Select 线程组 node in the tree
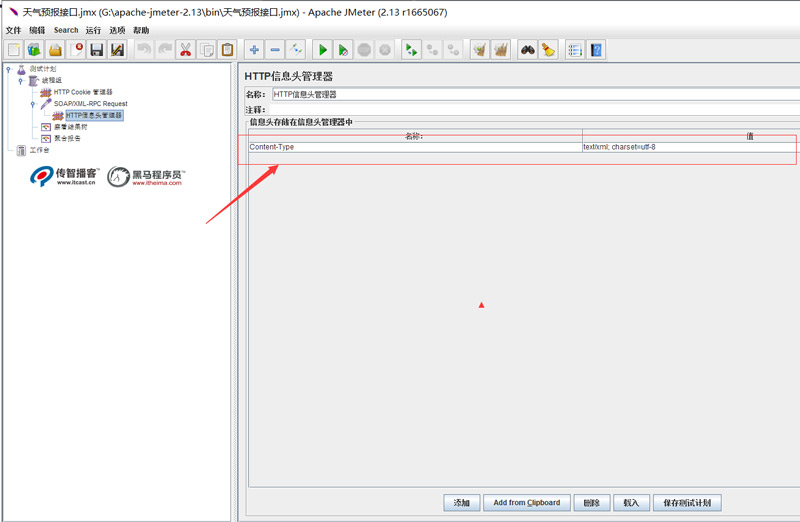 pyautogui.click(x=52, y=81)
